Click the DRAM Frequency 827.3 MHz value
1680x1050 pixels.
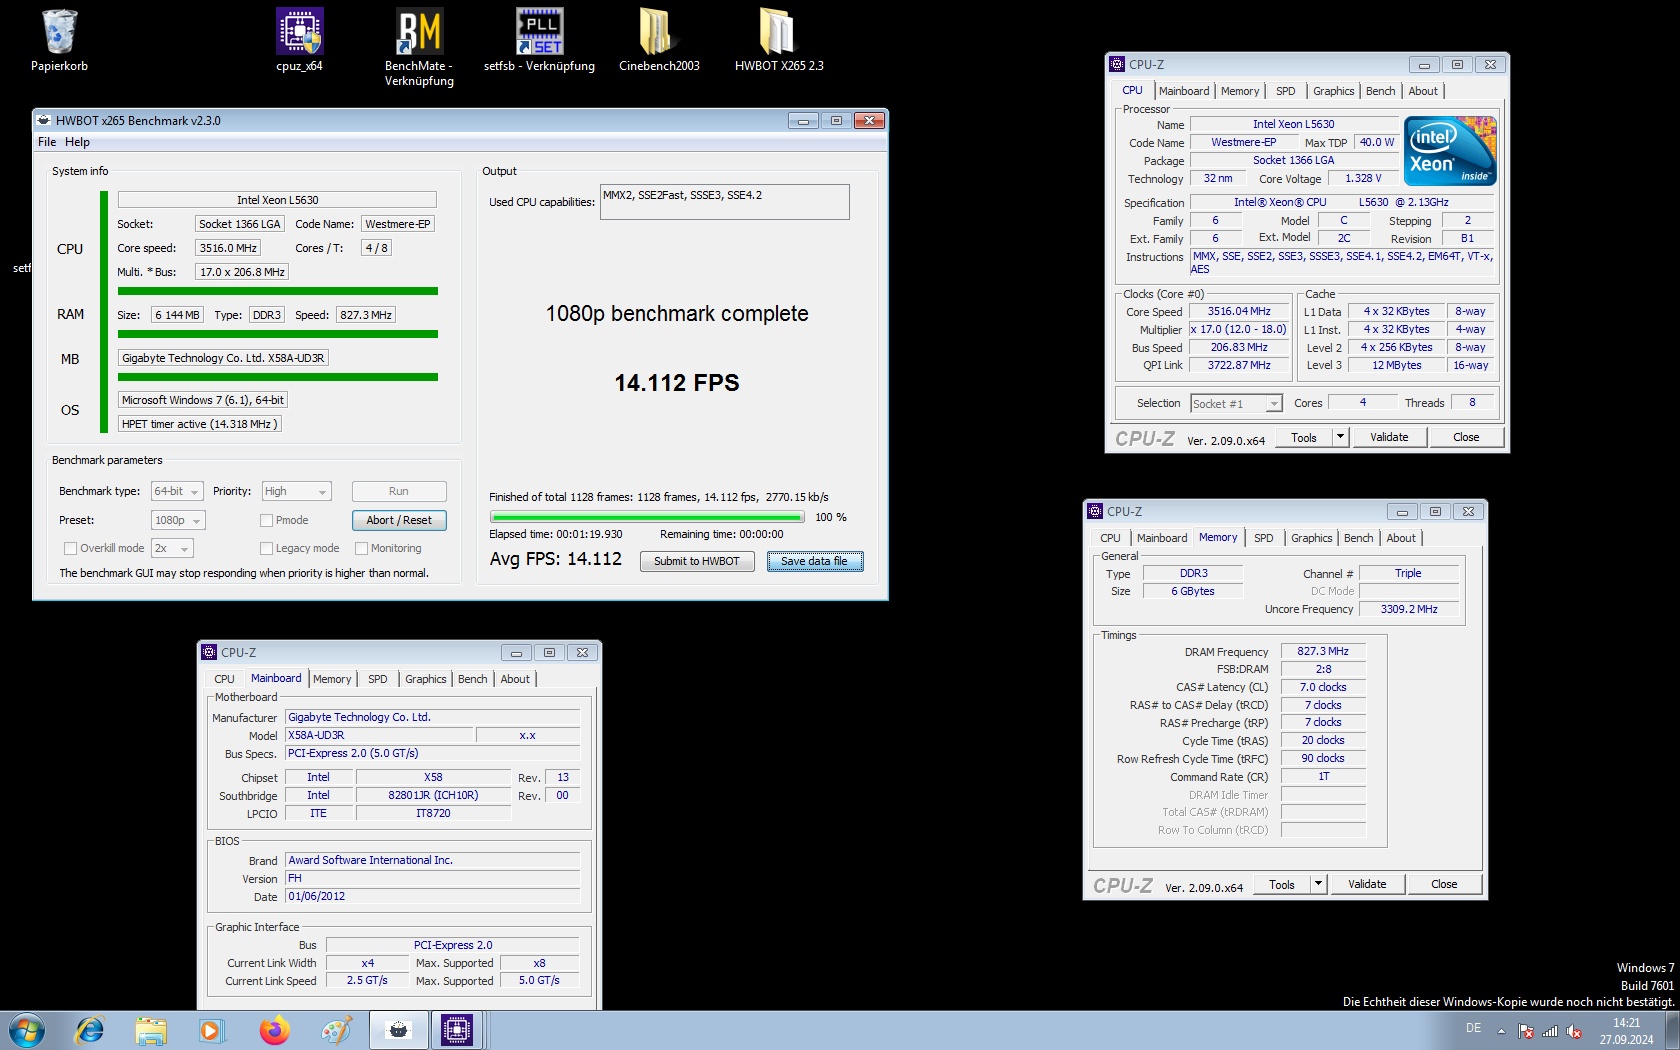coord(1323,651)
